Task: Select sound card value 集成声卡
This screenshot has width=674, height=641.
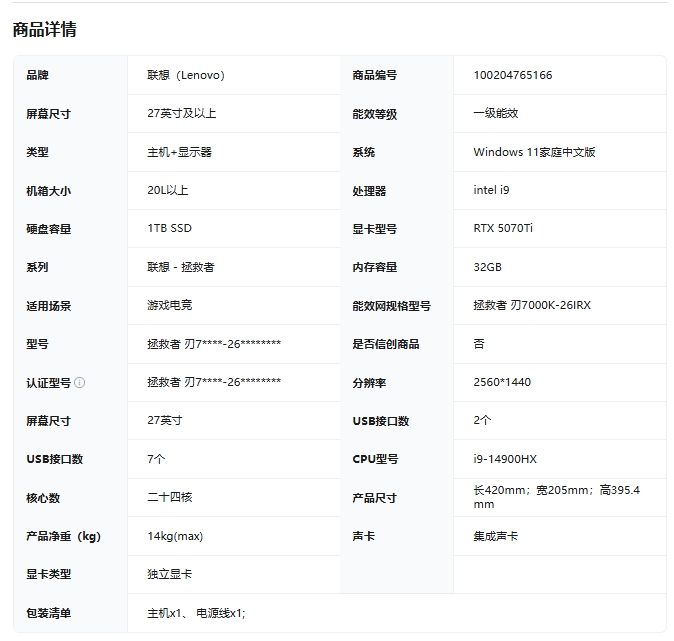Action: pyautogui.click(x=496, y=536)
